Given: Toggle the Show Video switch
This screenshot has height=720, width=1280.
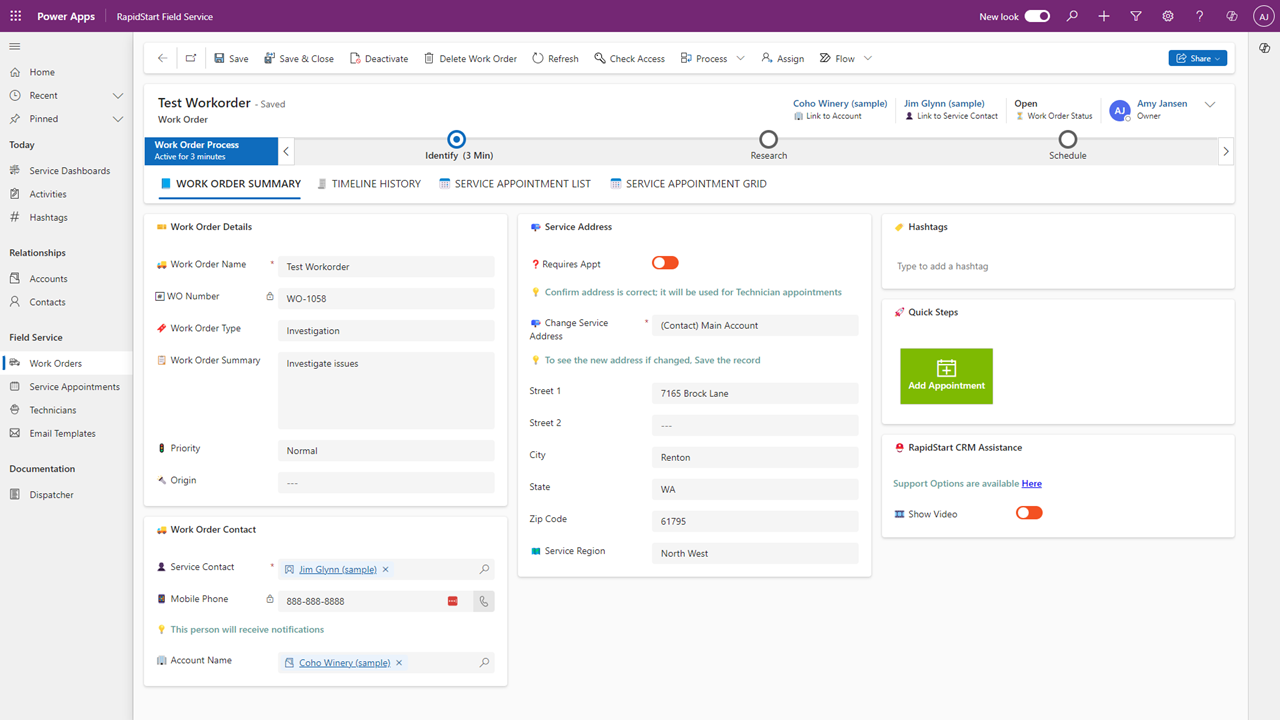Looking at the screenshot, I should pyautogui.click(x=1029, y=513).
